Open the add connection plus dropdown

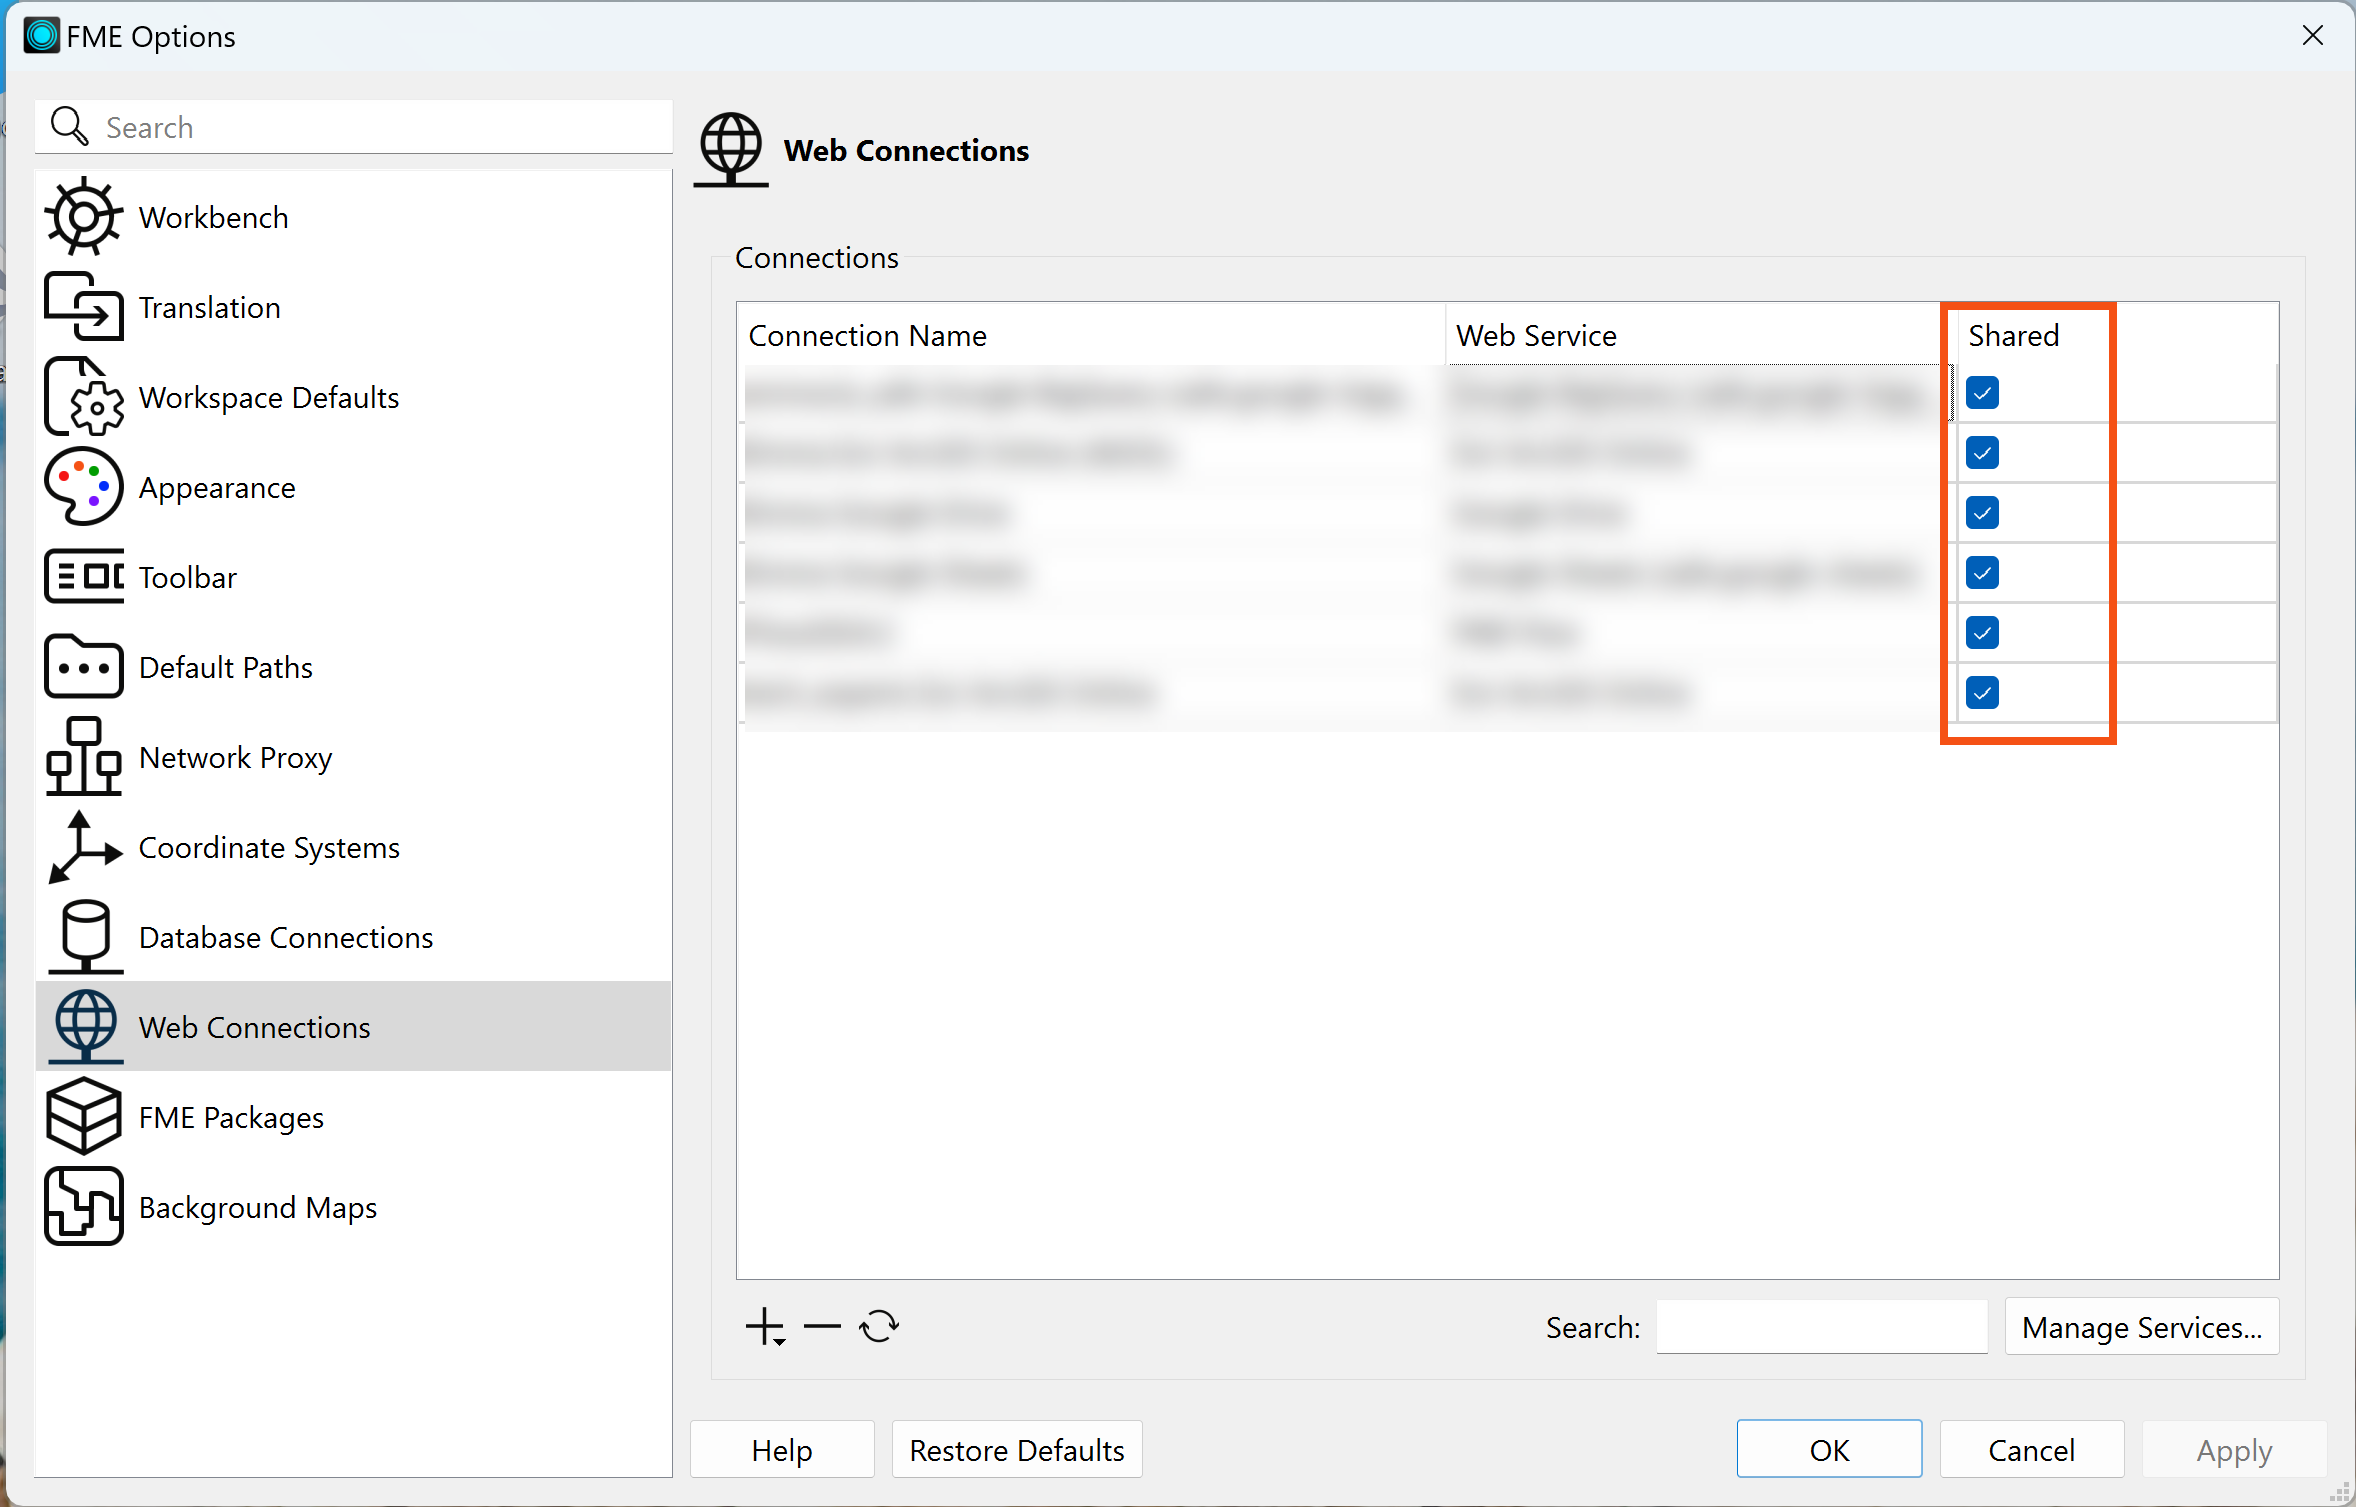coord(766,1327)
